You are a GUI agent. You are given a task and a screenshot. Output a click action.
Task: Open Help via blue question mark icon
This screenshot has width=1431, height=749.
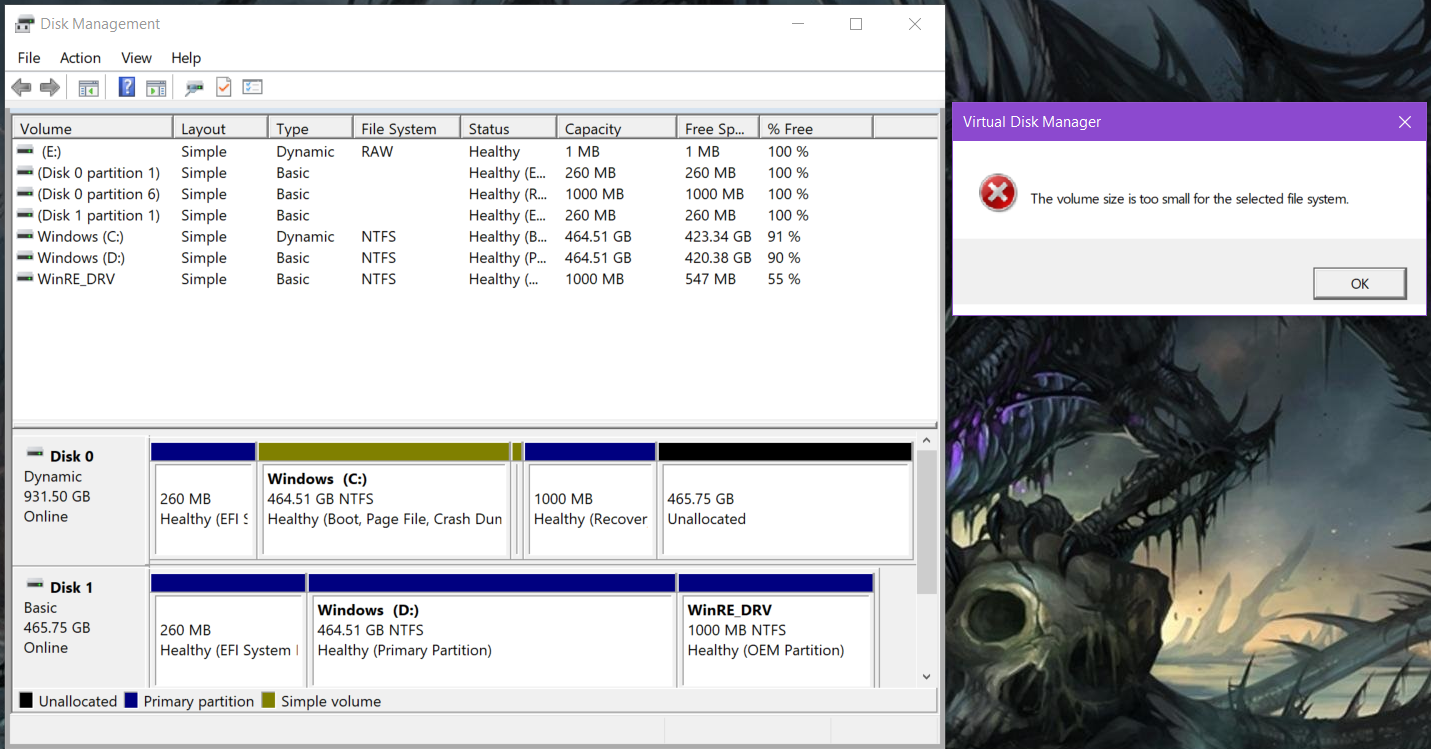127,87
